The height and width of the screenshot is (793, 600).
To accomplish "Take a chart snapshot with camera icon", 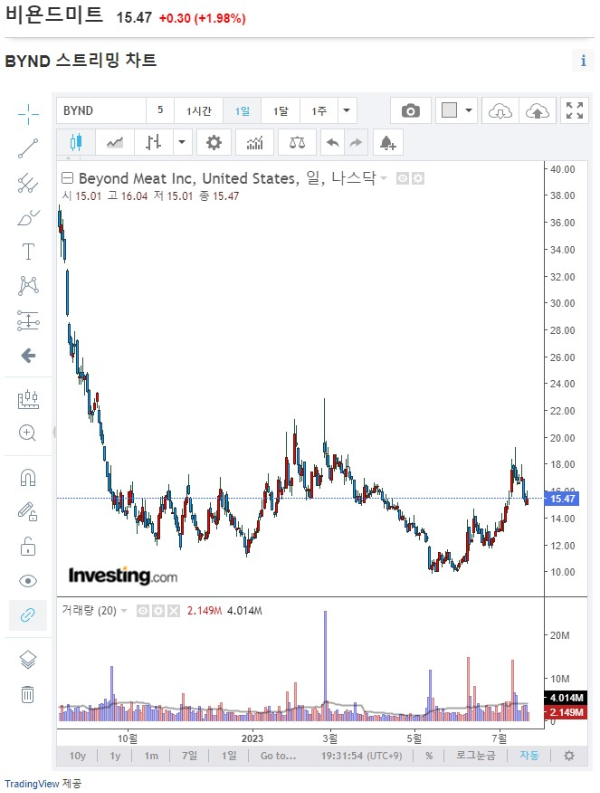I will pyautogui.click(x=410, y=111).
